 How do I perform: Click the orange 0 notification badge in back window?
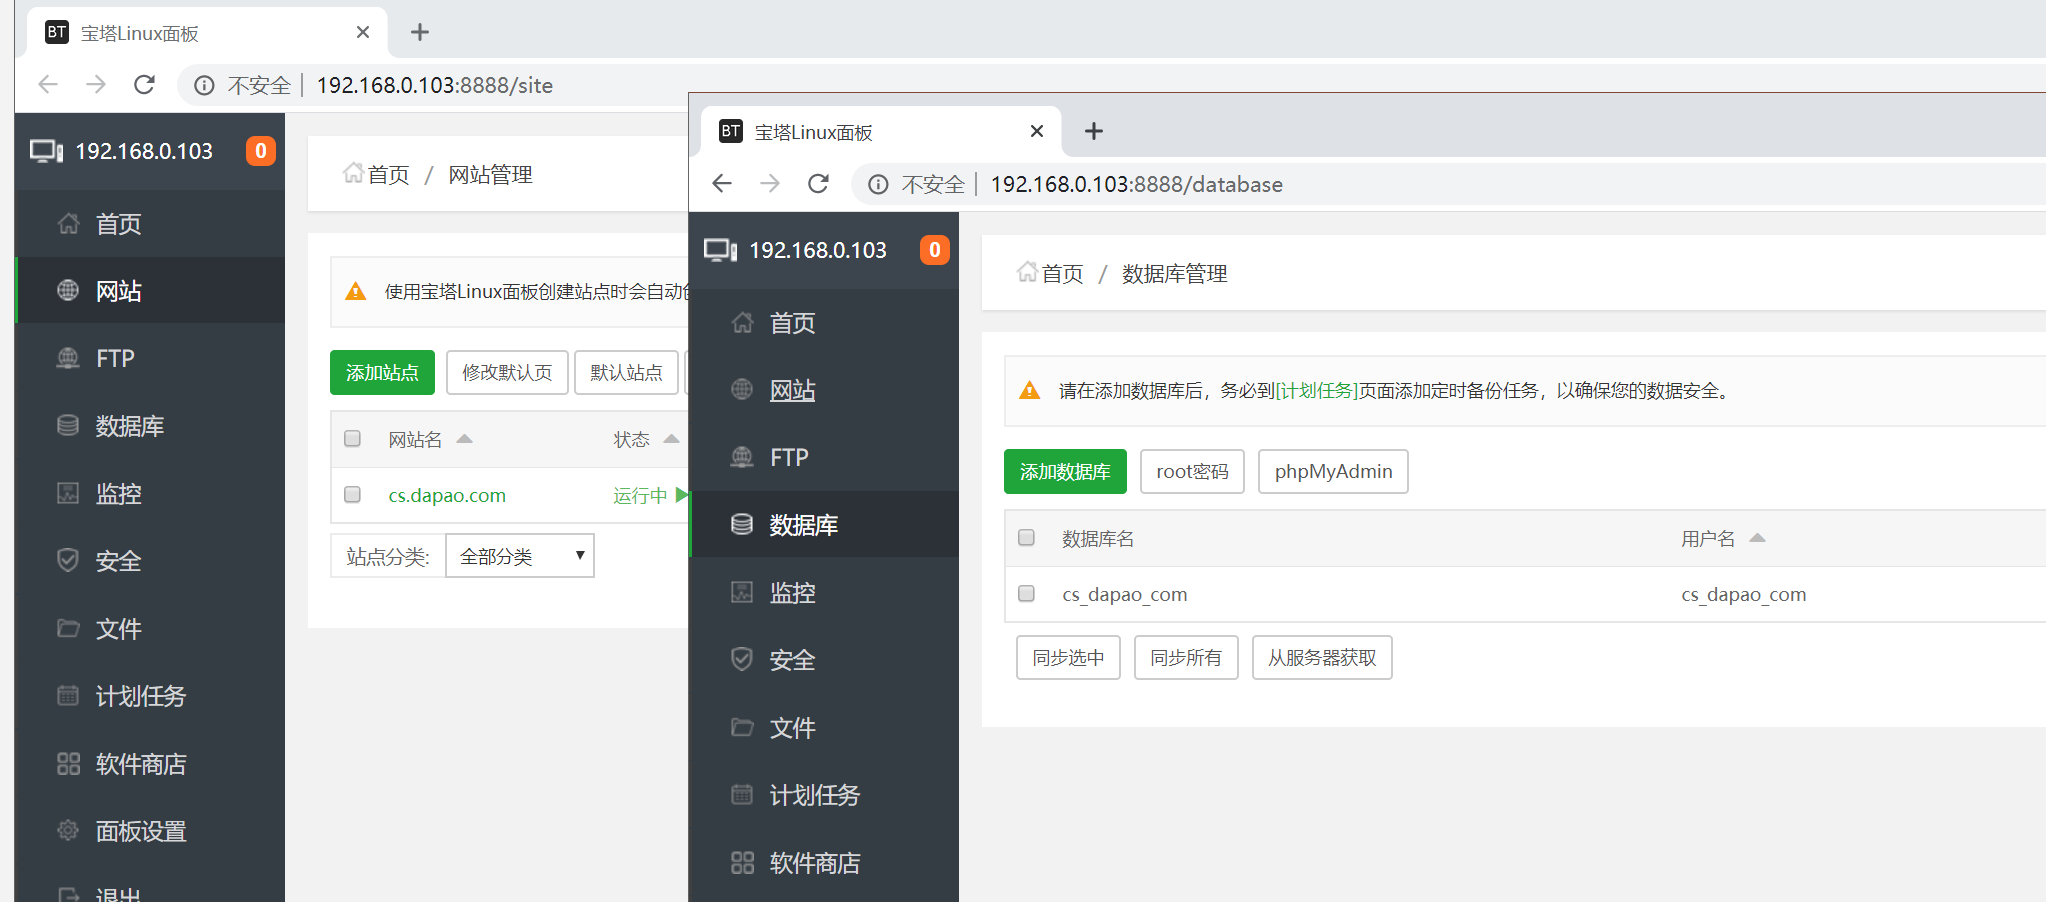(261, 151)
